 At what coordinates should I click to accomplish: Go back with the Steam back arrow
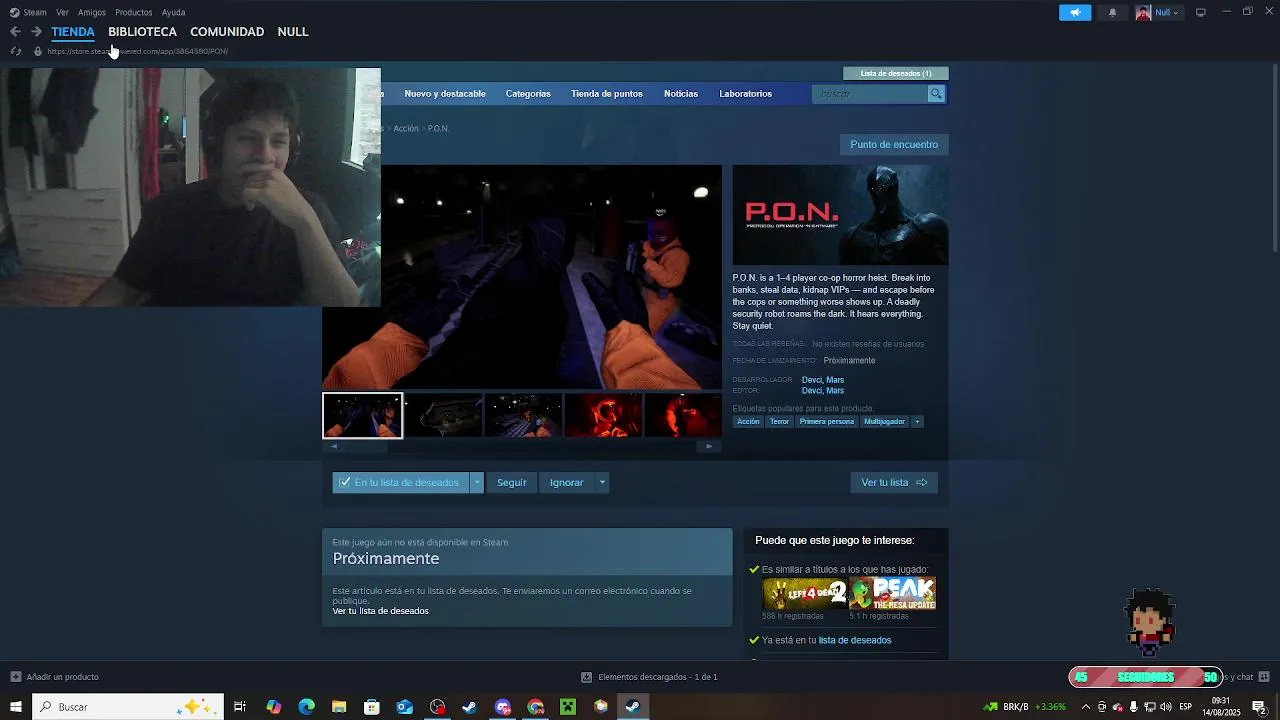[15, 32]
